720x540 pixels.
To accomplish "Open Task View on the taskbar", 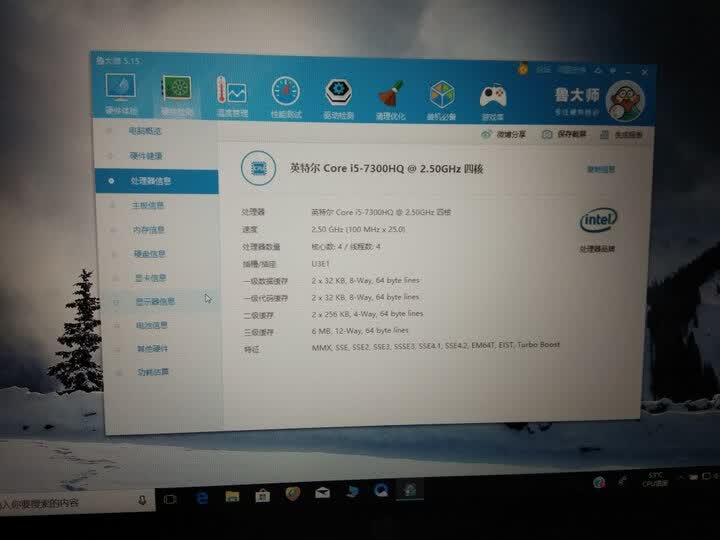I will pos(170,499).
